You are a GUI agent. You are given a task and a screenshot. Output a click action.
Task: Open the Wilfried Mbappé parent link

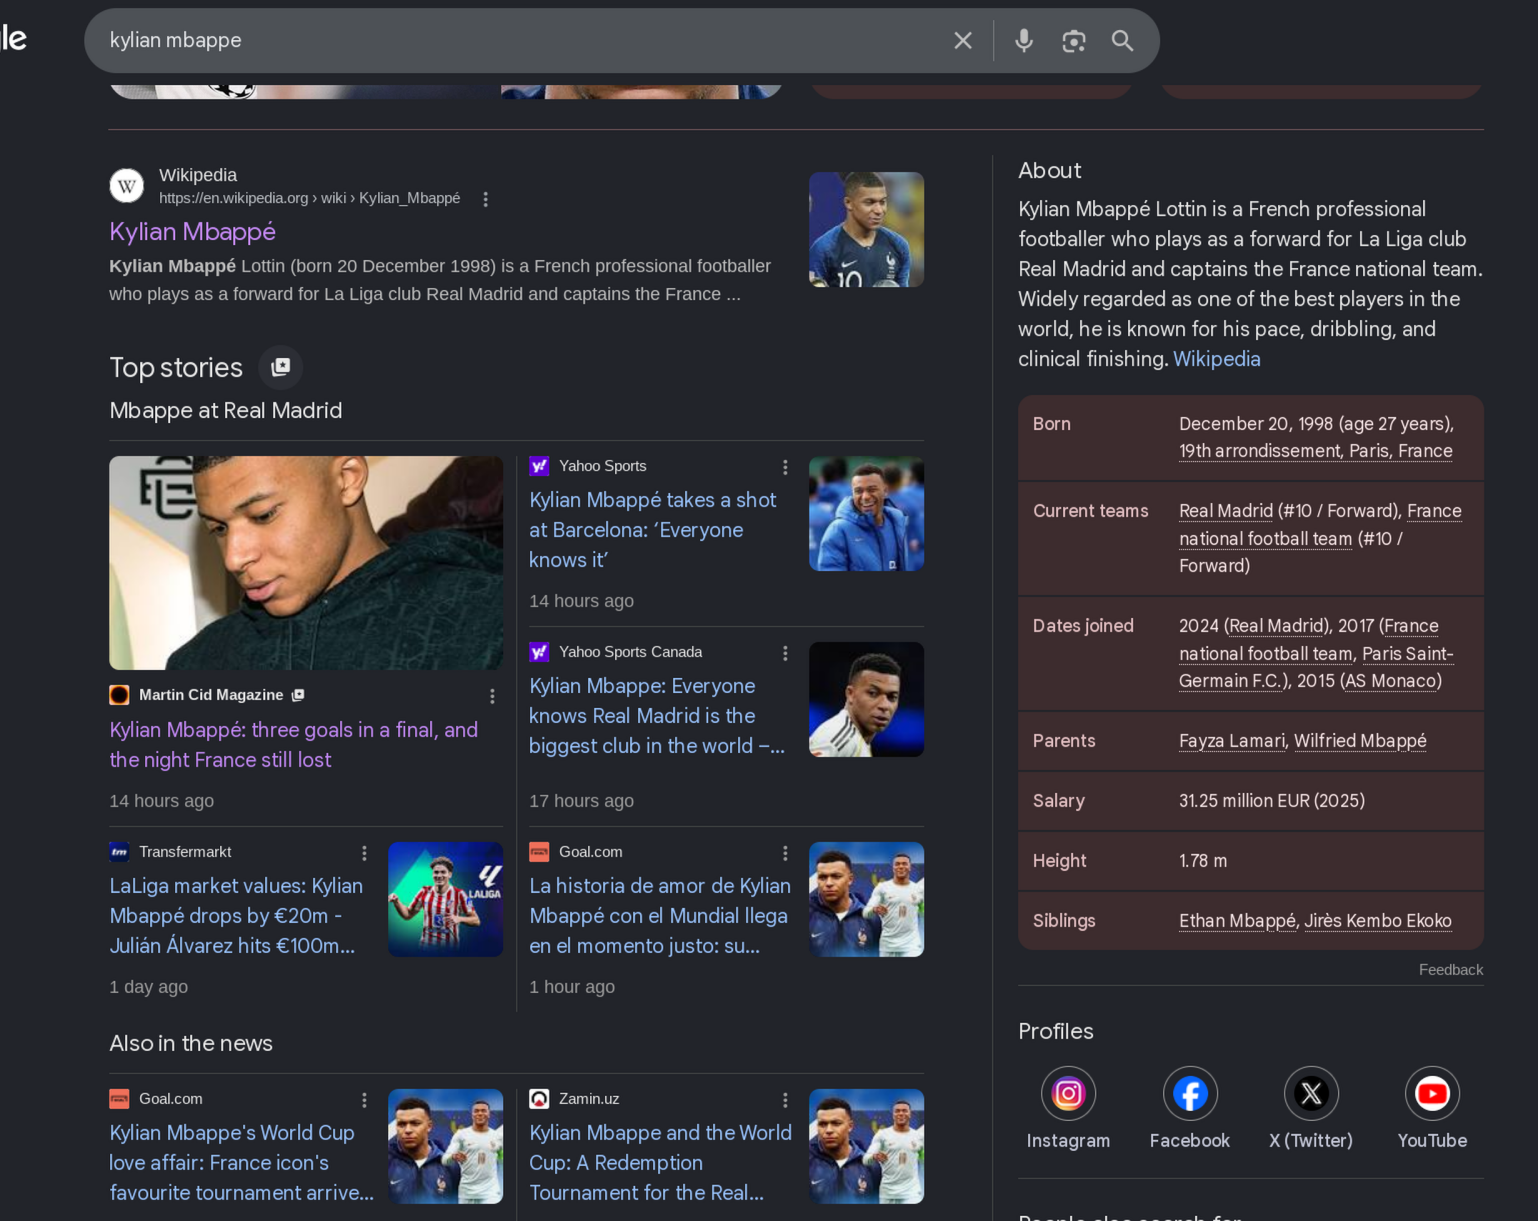coord(1360,741)
